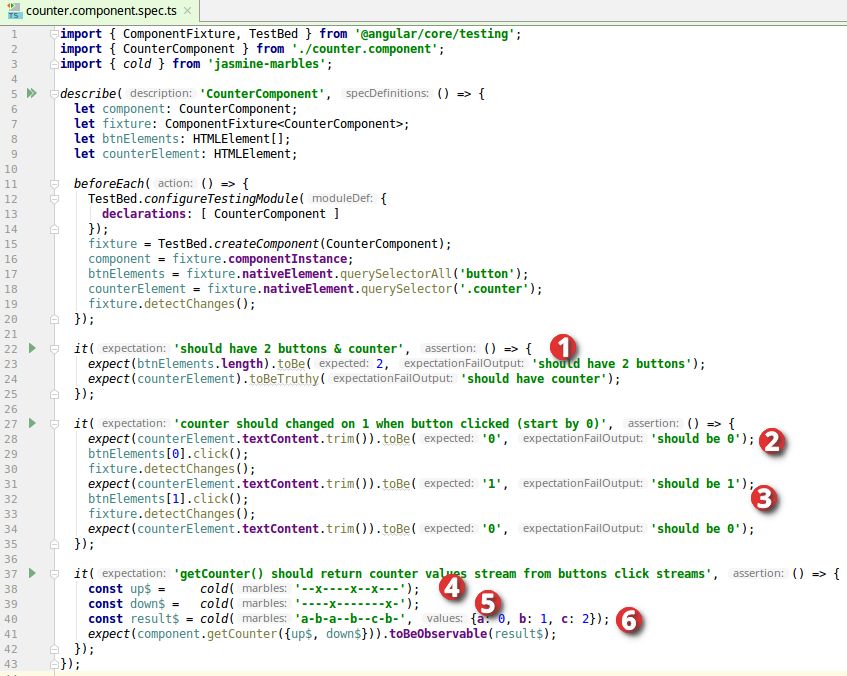Click detectChanges on line 19
The width and height of the screenshot is (847, 676).
point(190,304)
